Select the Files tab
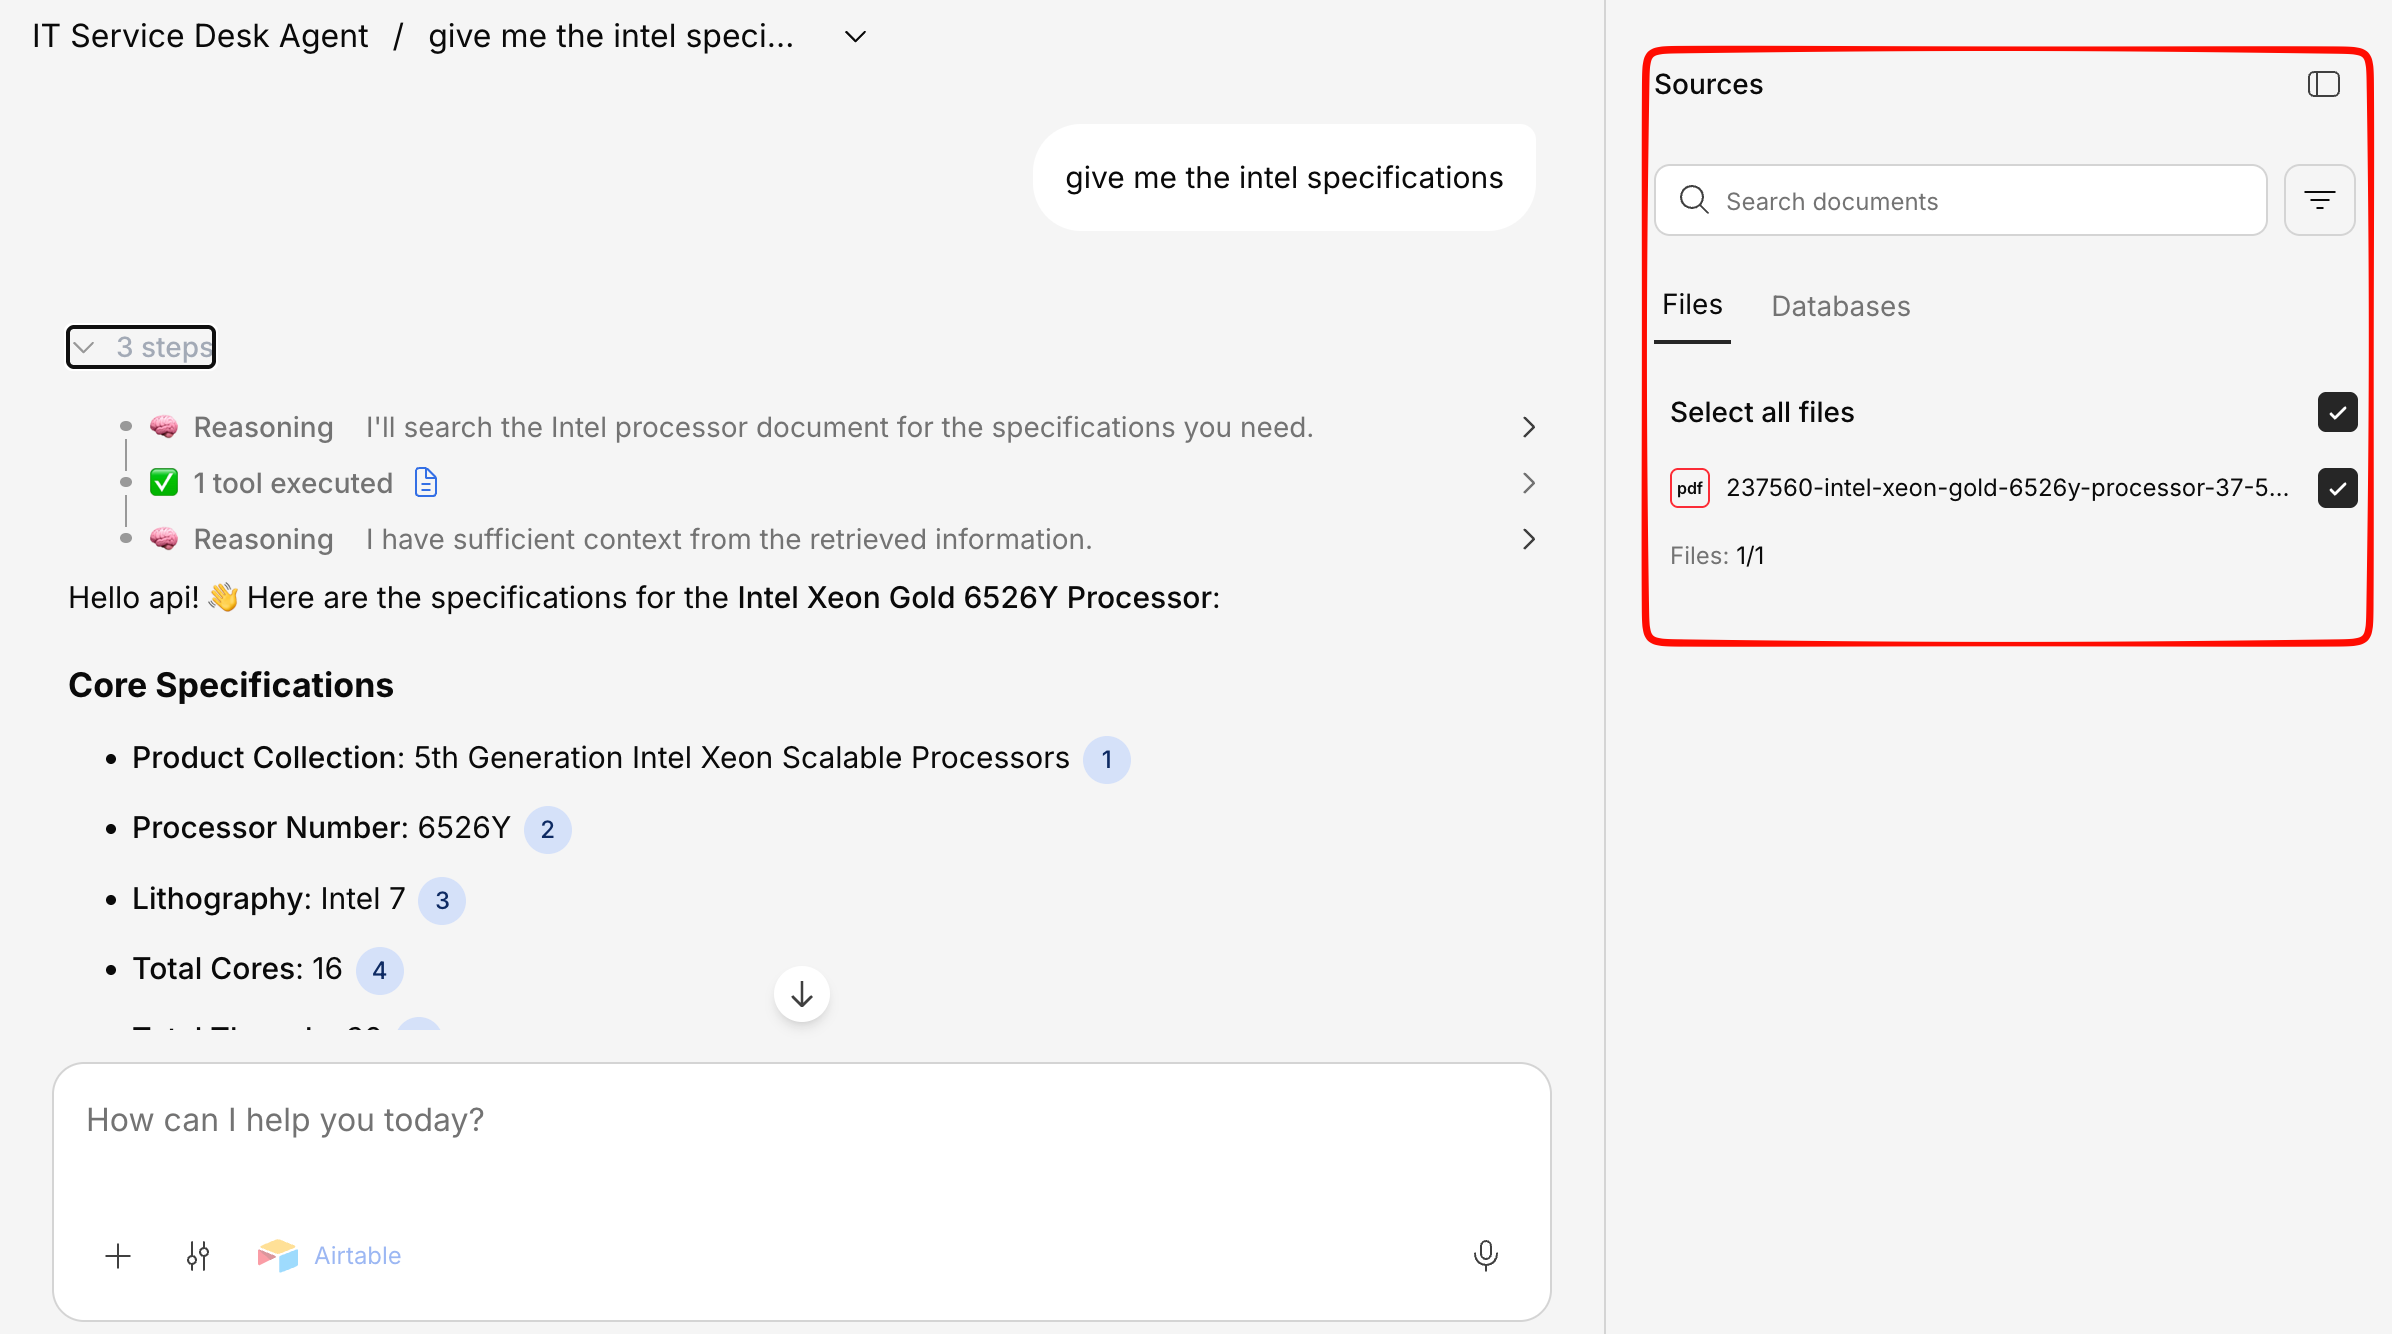Screen dimensions: 2392x1334 1692,305
